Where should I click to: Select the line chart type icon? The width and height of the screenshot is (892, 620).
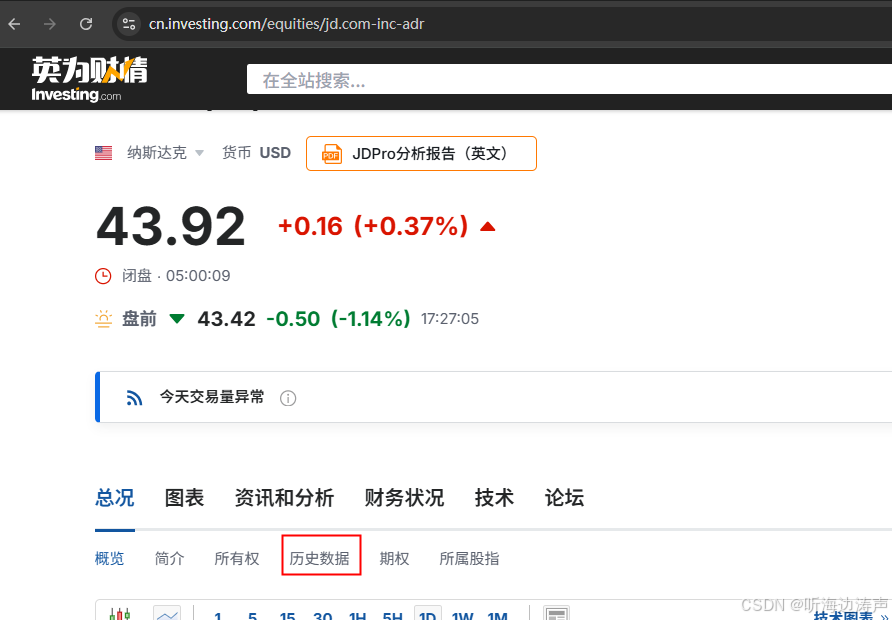[x=167, y=613]
